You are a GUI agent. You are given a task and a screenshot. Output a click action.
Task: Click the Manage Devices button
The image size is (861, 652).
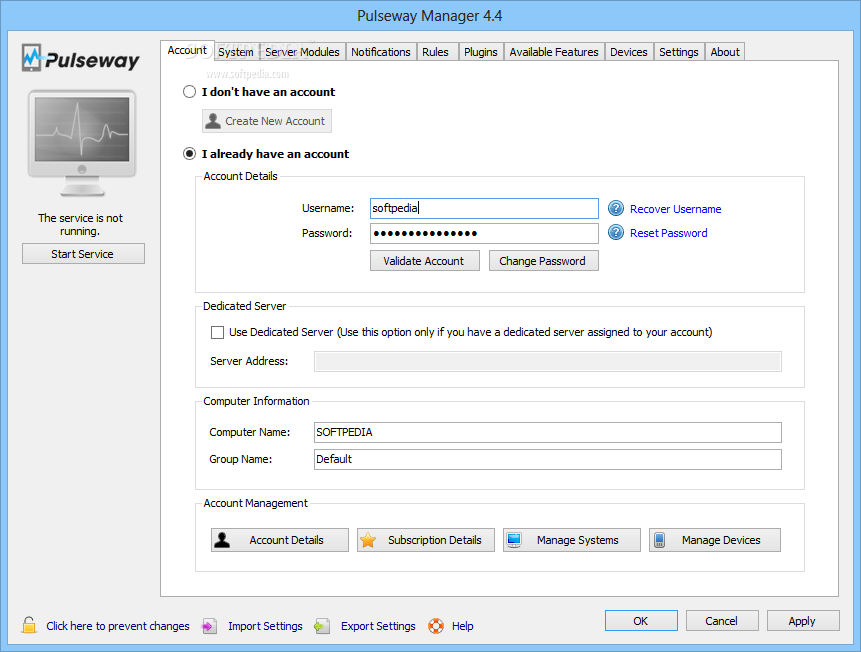714,540
